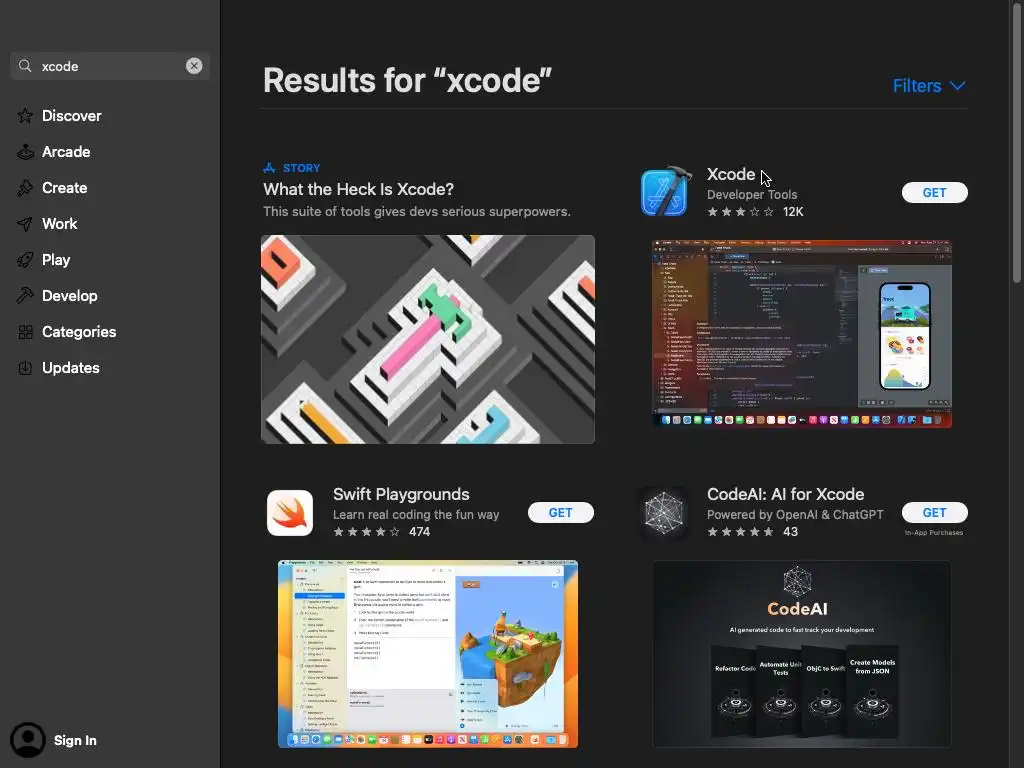Viewport: 1024px width, 768px height.
Task: Click the Arcade joystick icon
Action: click(25, 152)
